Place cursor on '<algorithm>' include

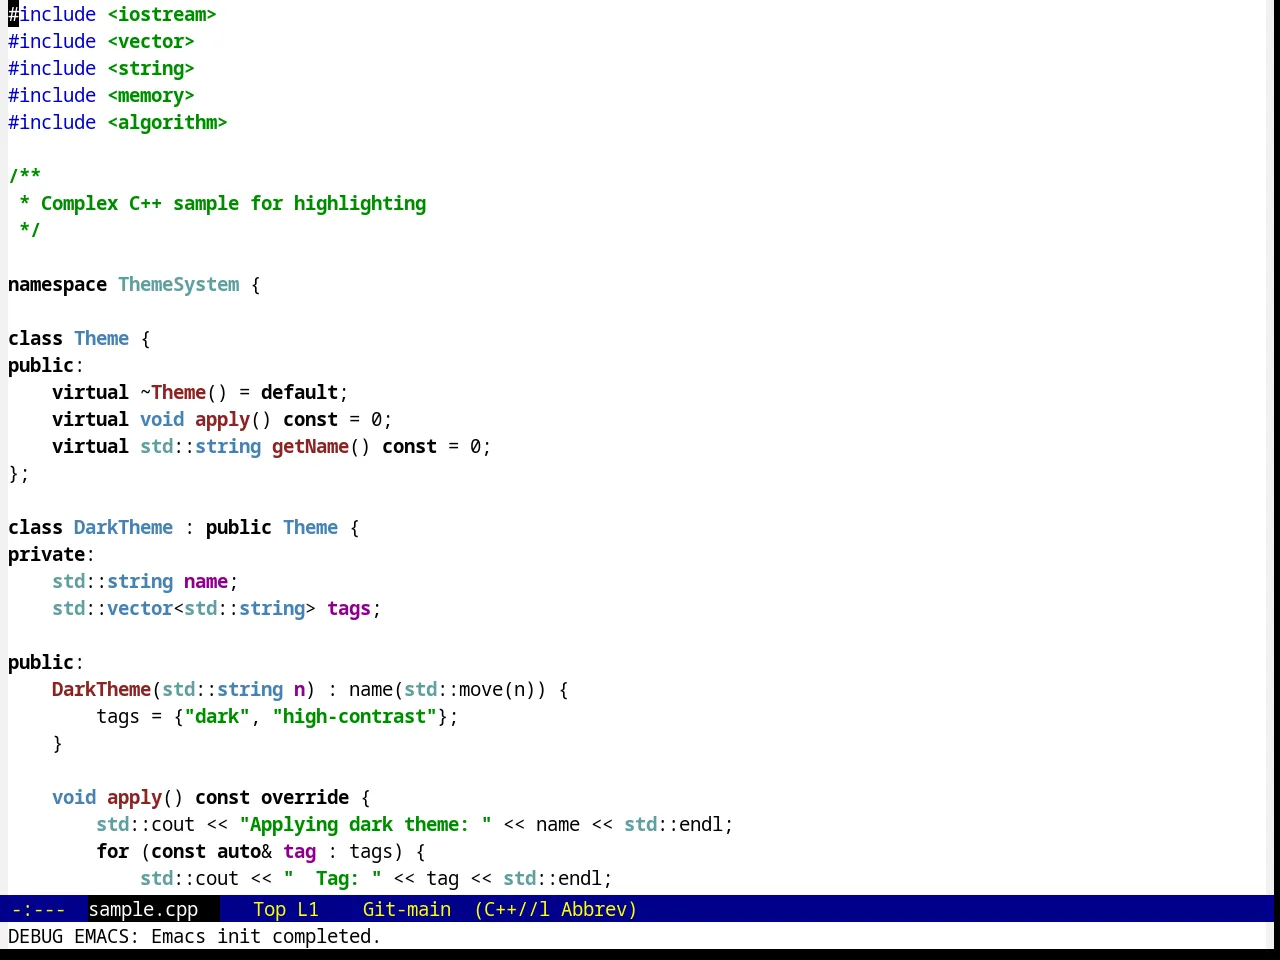point(167,122)
